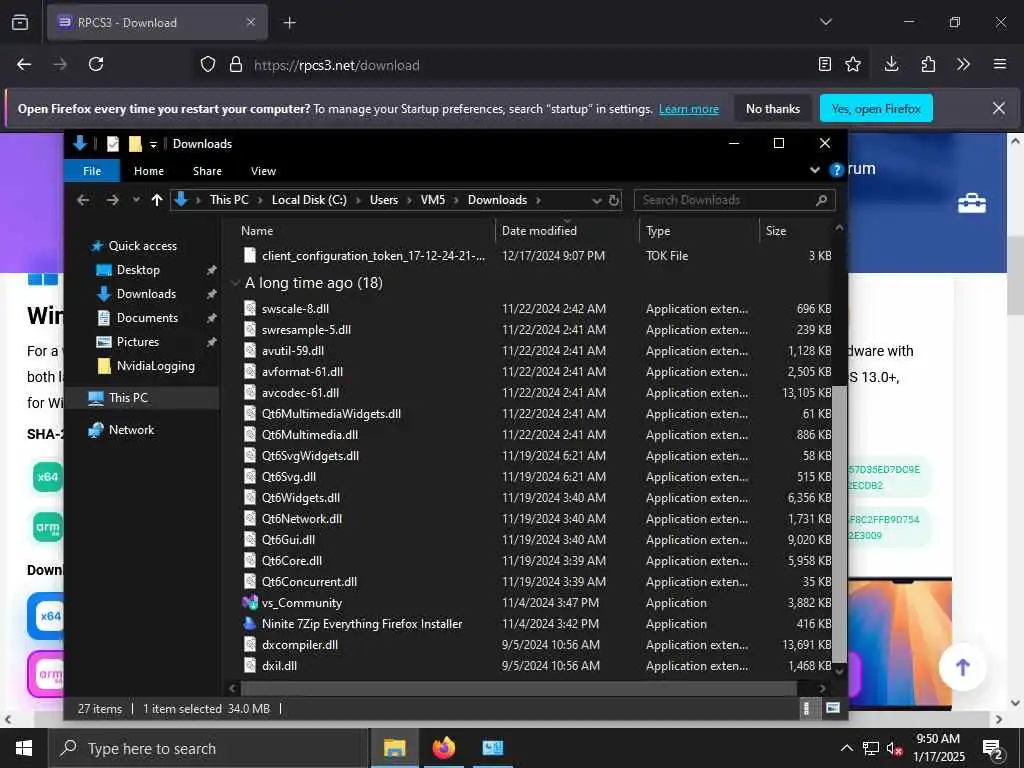The width and height of the screenshot is (1024, 768).
Task: Toggle Firefox reader view icon
Action: click(825, 64)
